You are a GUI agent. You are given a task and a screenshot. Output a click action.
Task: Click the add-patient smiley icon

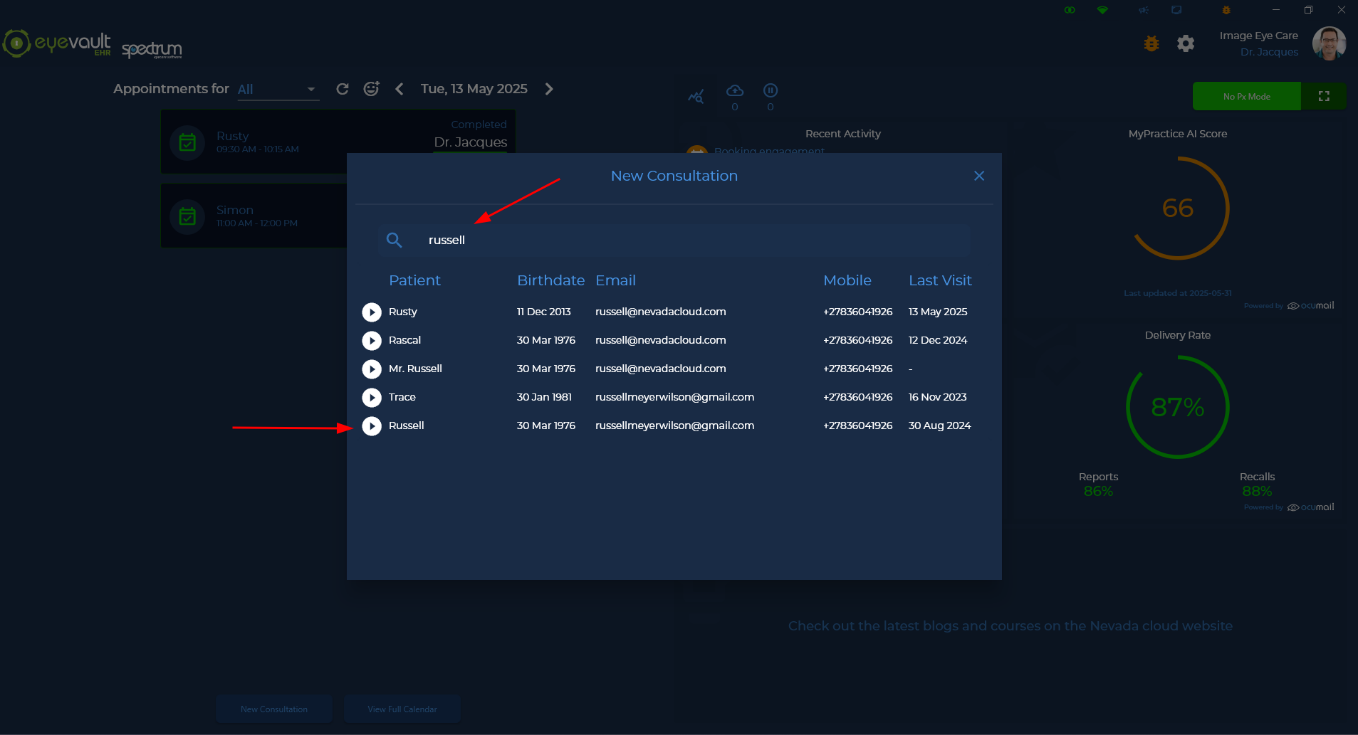tap(371, 89)
